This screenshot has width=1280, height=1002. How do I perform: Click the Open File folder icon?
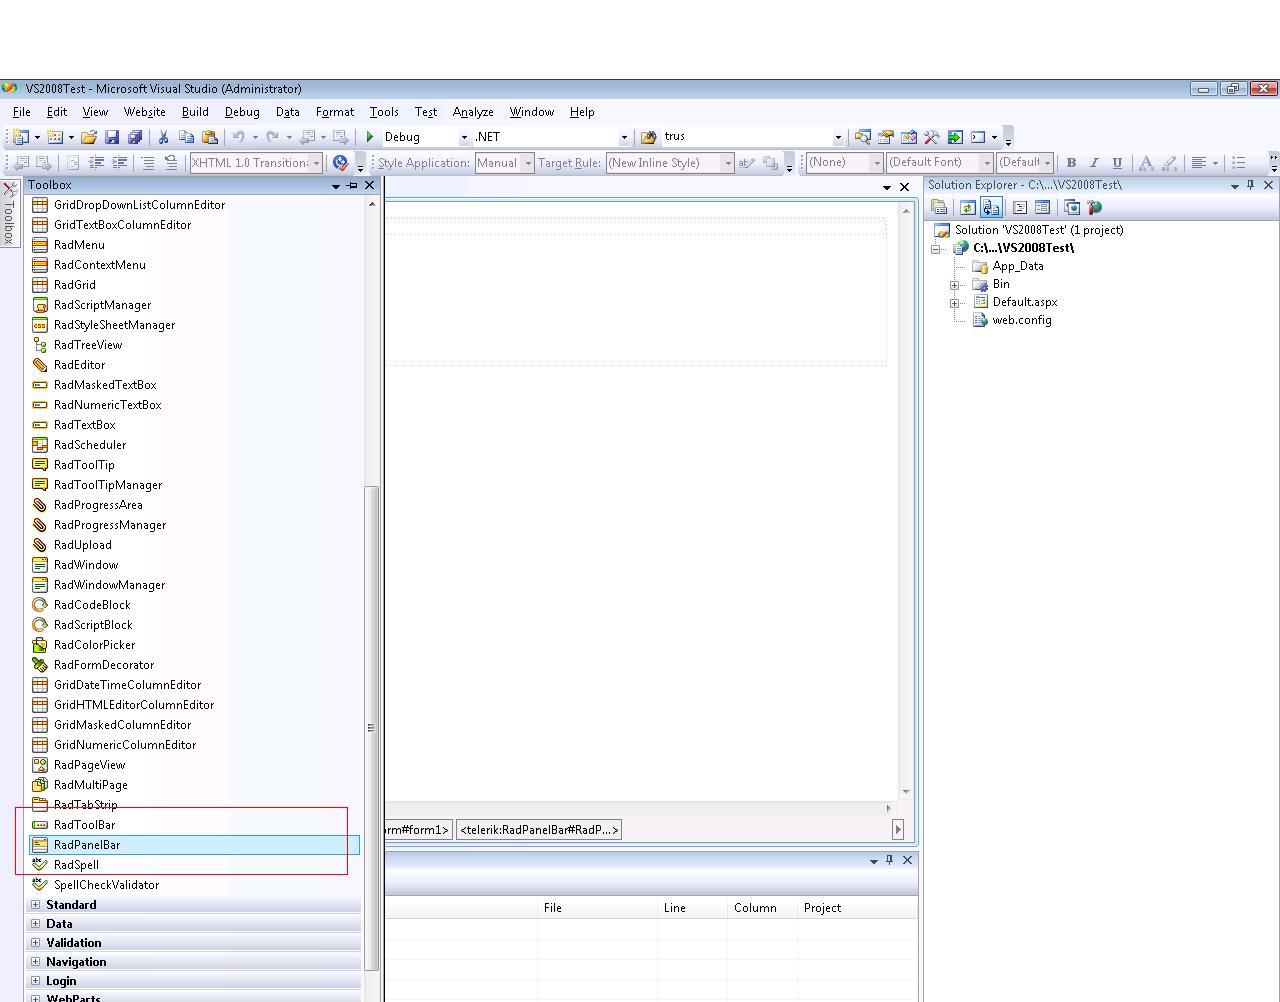click(x=89, y=137)
